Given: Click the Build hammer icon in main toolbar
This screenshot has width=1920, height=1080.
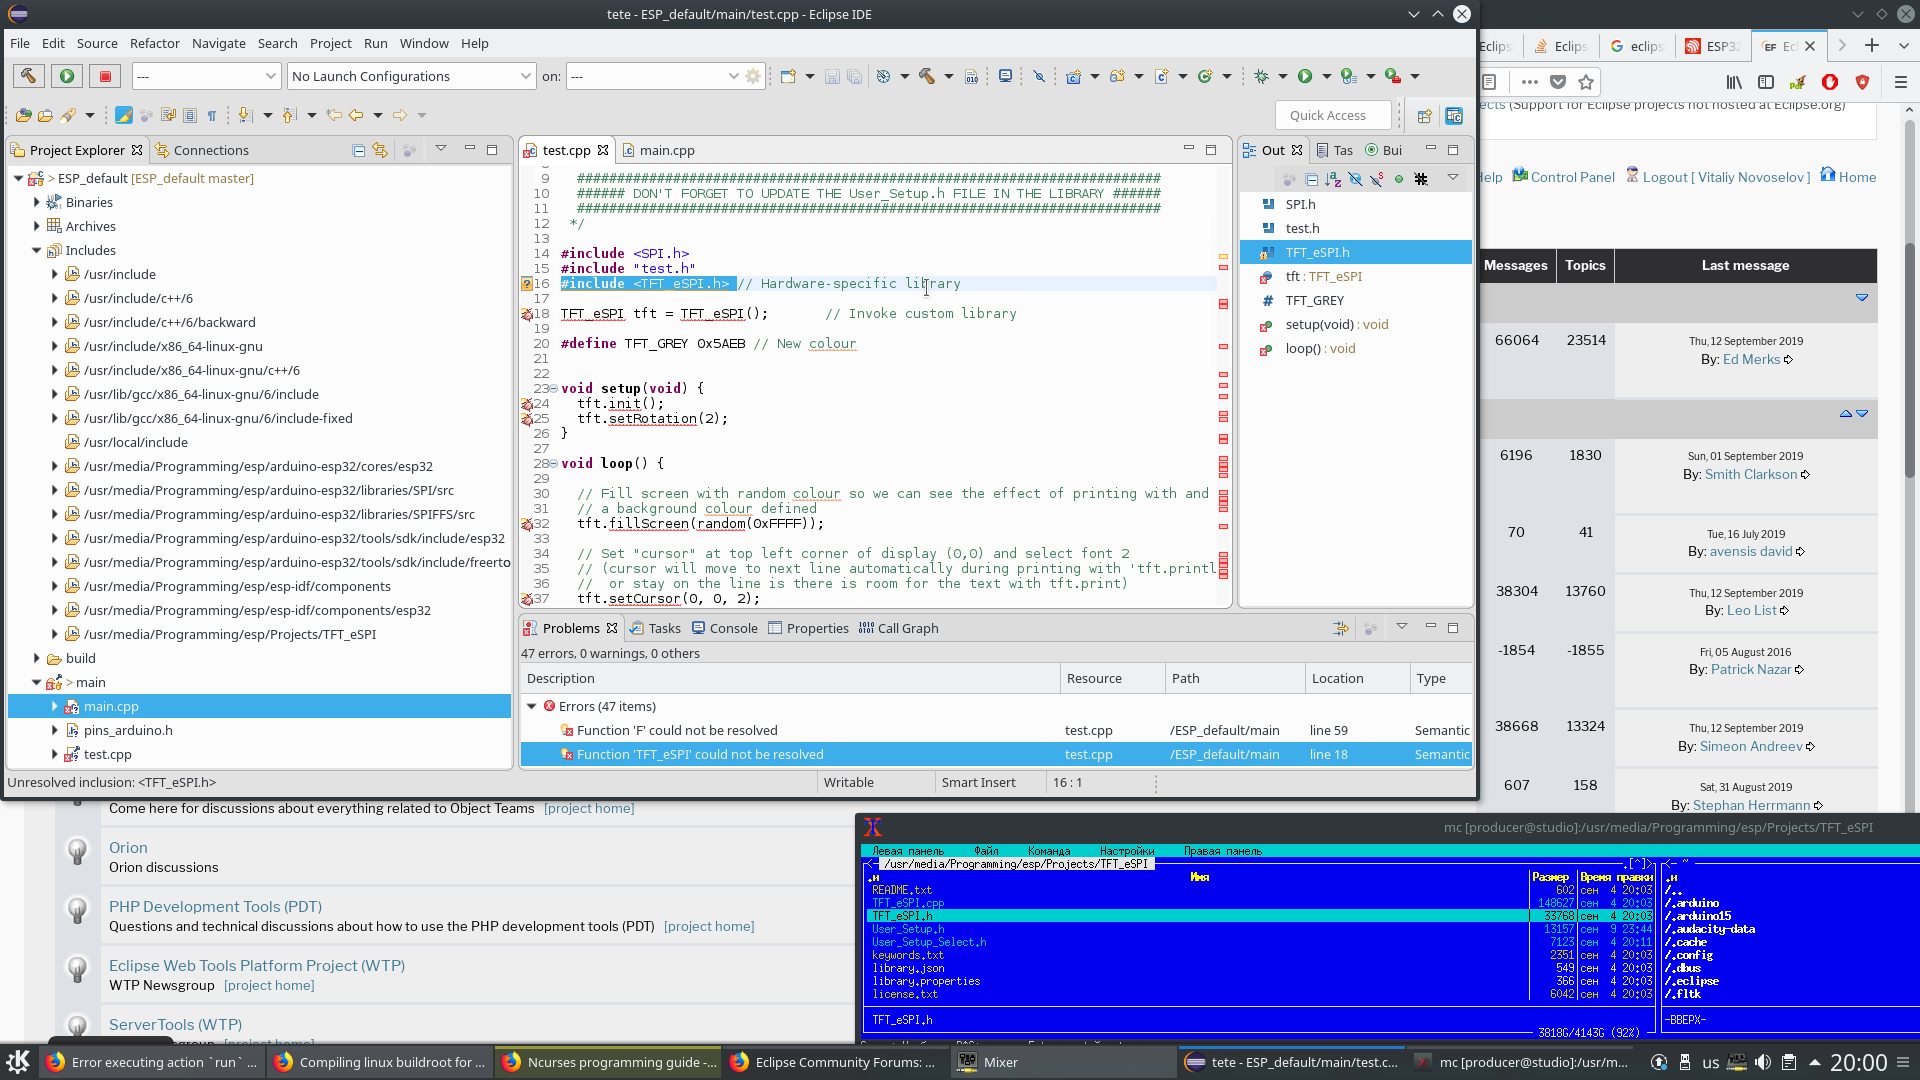Looking at the screenshot, I should click(x=927, y=76).
